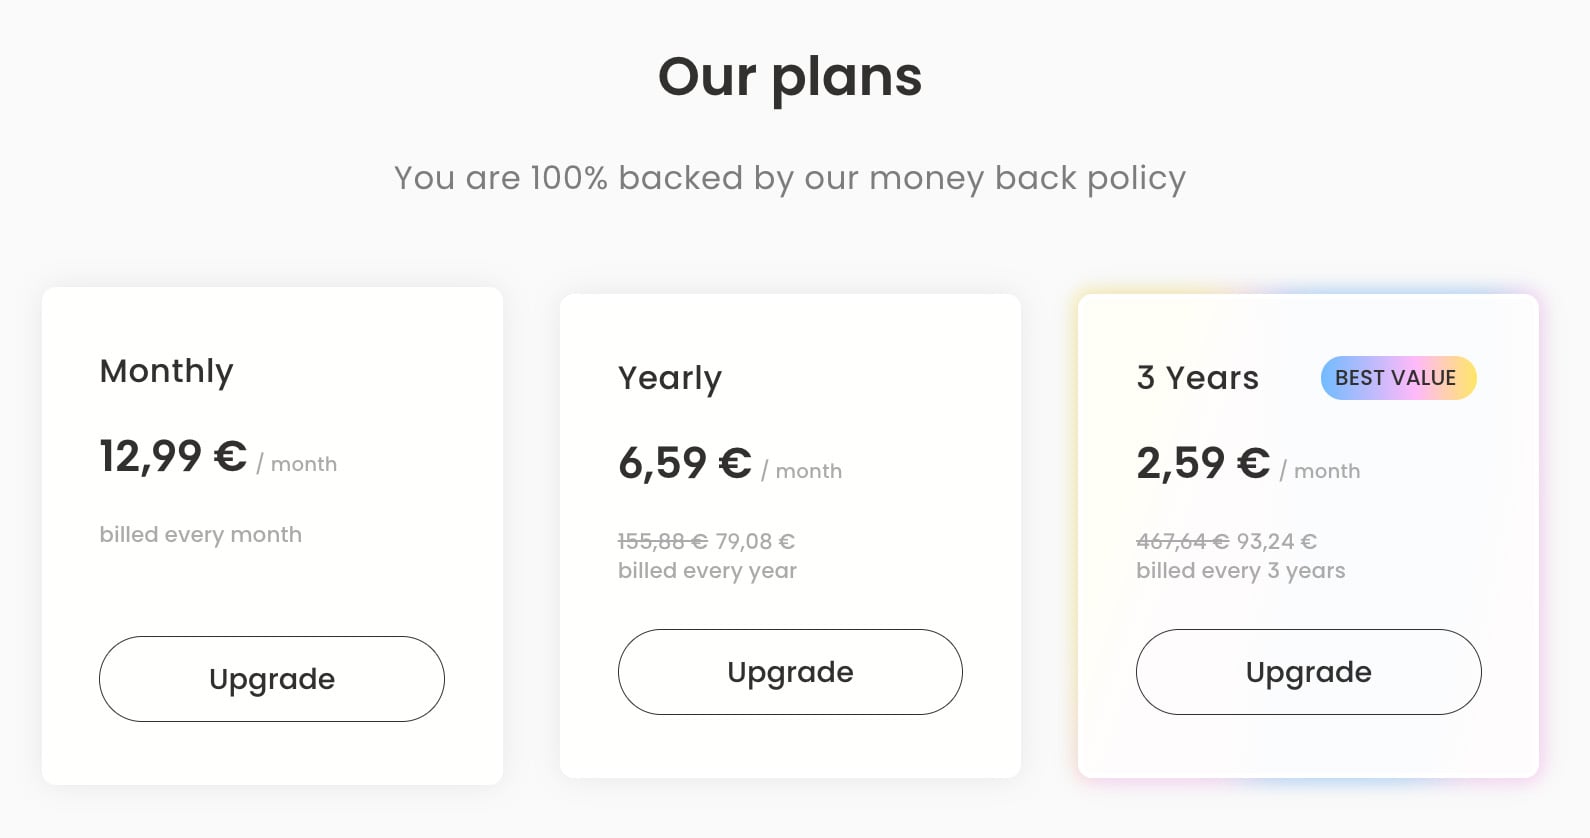
Task: Click the Our plans heading
Action: (x=789, y=77)
